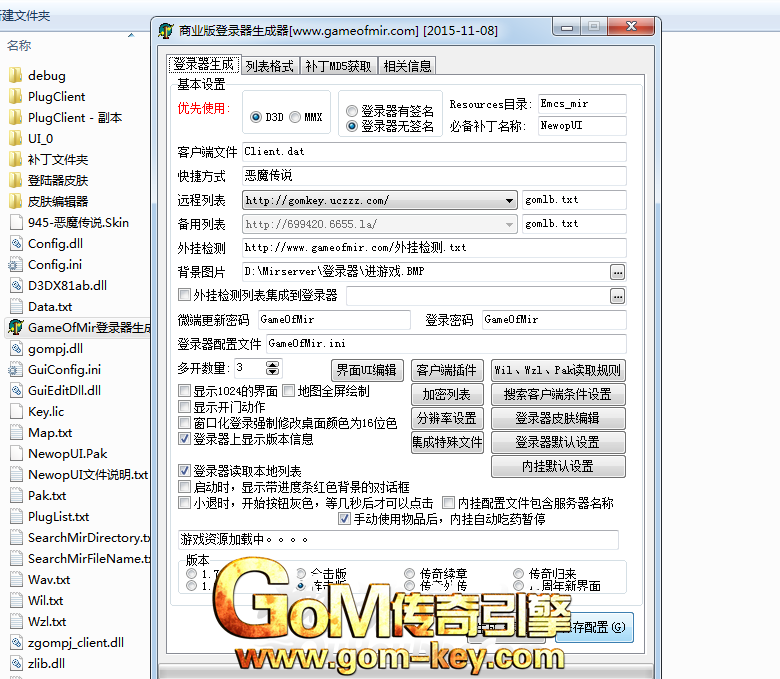Open 补丁MD5获取 tab
The height and width of the screenshot is (679, 780).
point(338,66)
